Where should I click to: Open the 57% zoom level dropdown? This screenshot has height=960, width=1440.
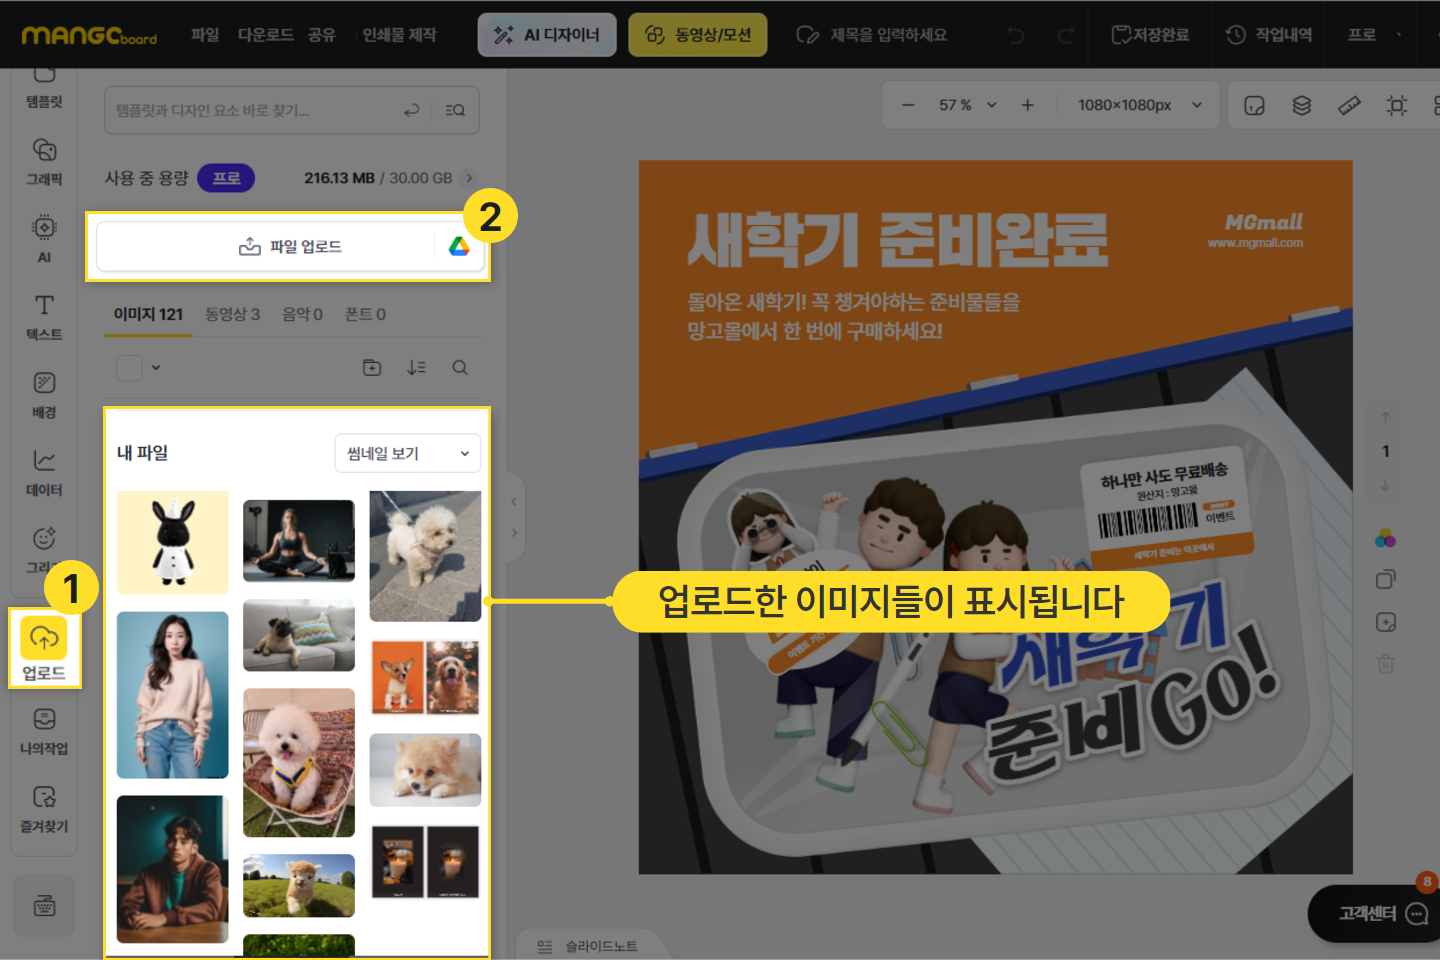coord(967,105)
